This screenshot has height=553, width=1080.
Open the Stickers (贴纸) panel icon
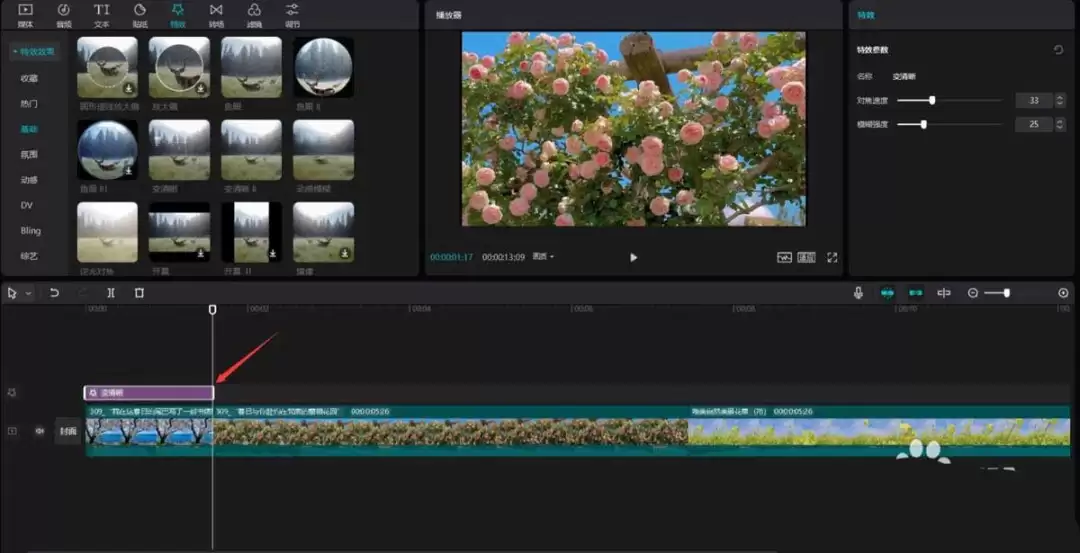click(139, 13)
